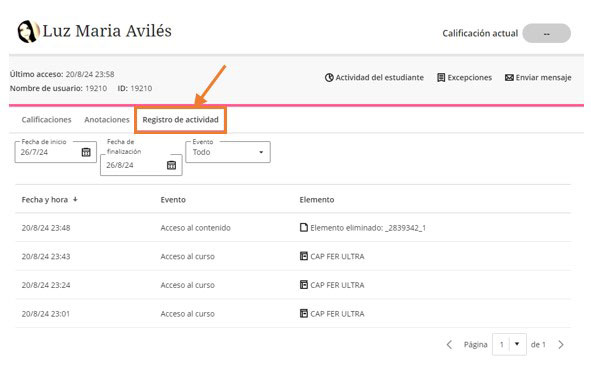The width and height of the screenshot is (591, 375).
Task: Switch to the Anotaciones tab
Action: click(107, 120)
